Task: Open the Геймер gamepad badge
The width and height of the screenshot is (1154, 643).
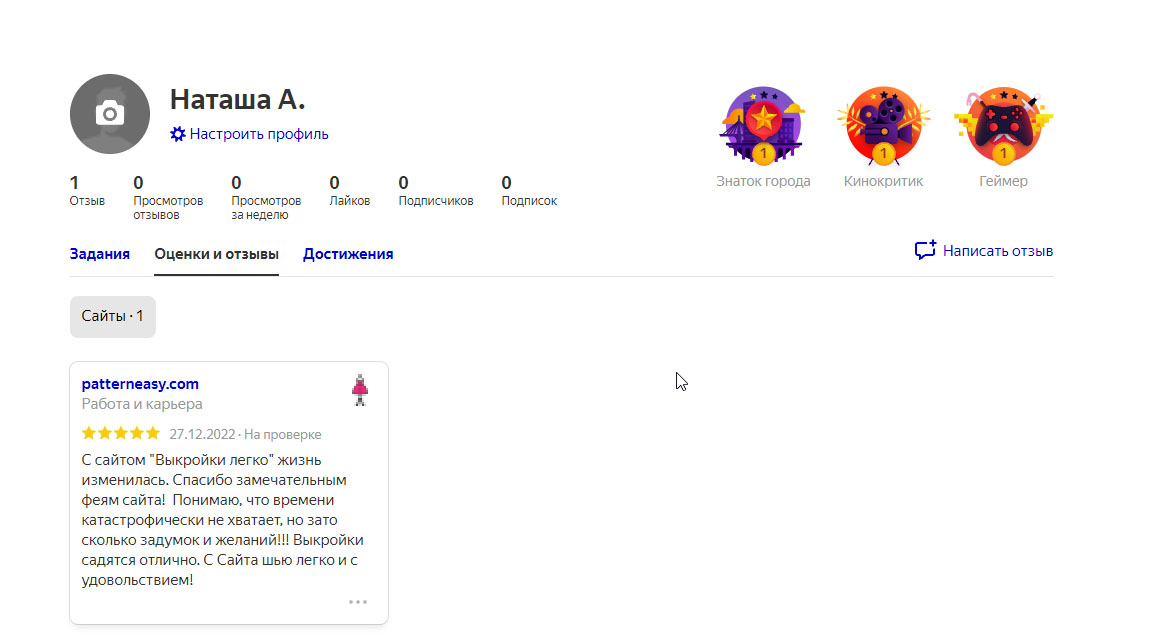Action: [1003, 126]
